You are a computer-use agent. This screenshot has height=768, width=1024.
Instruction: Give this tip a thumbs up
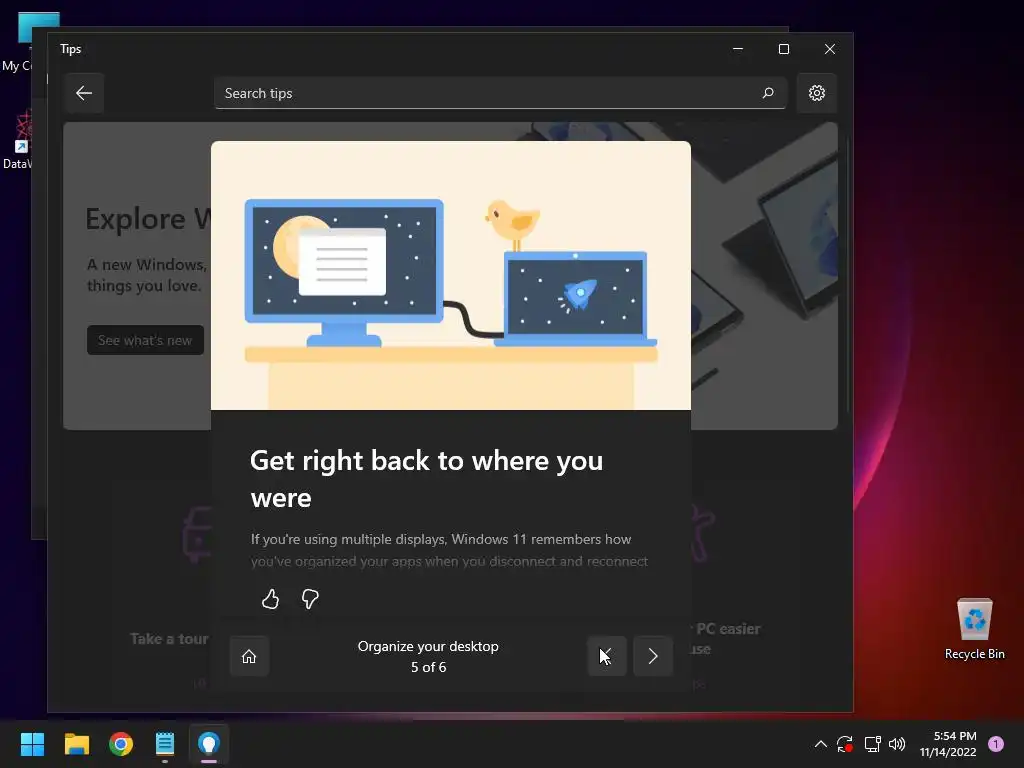pos(270,599)
